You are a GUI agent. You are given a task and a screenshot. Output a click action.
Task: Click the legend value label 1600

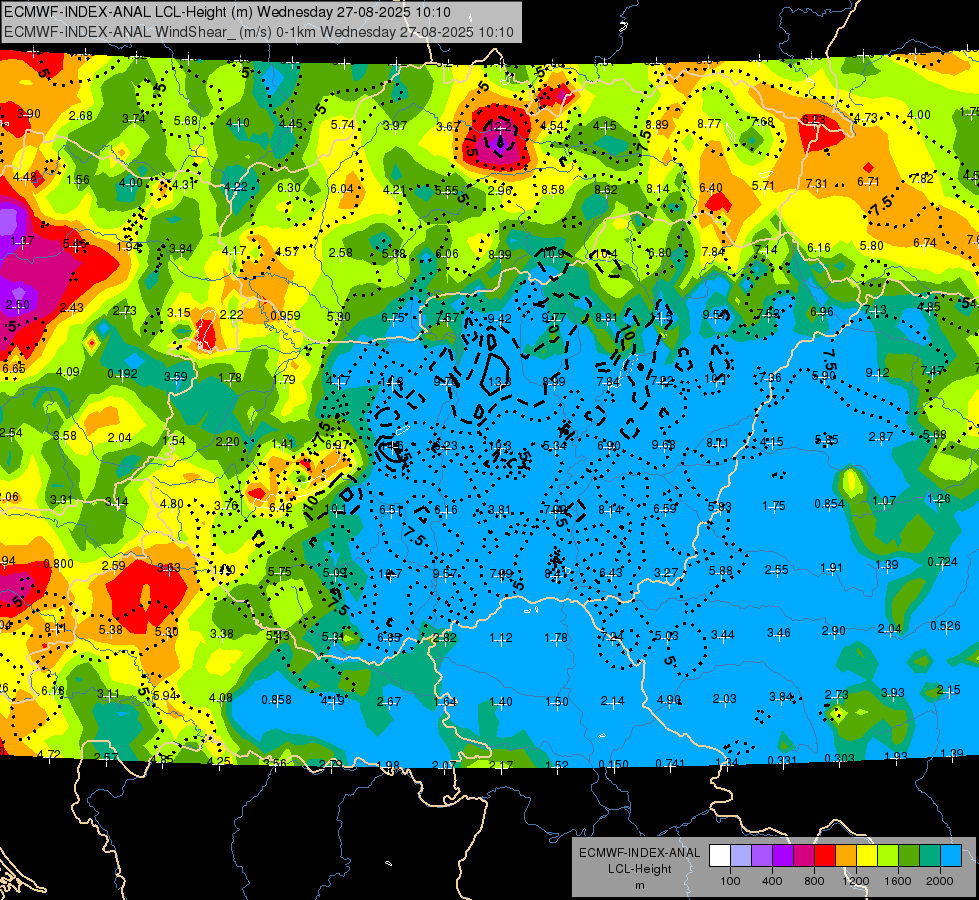(898, 881)
